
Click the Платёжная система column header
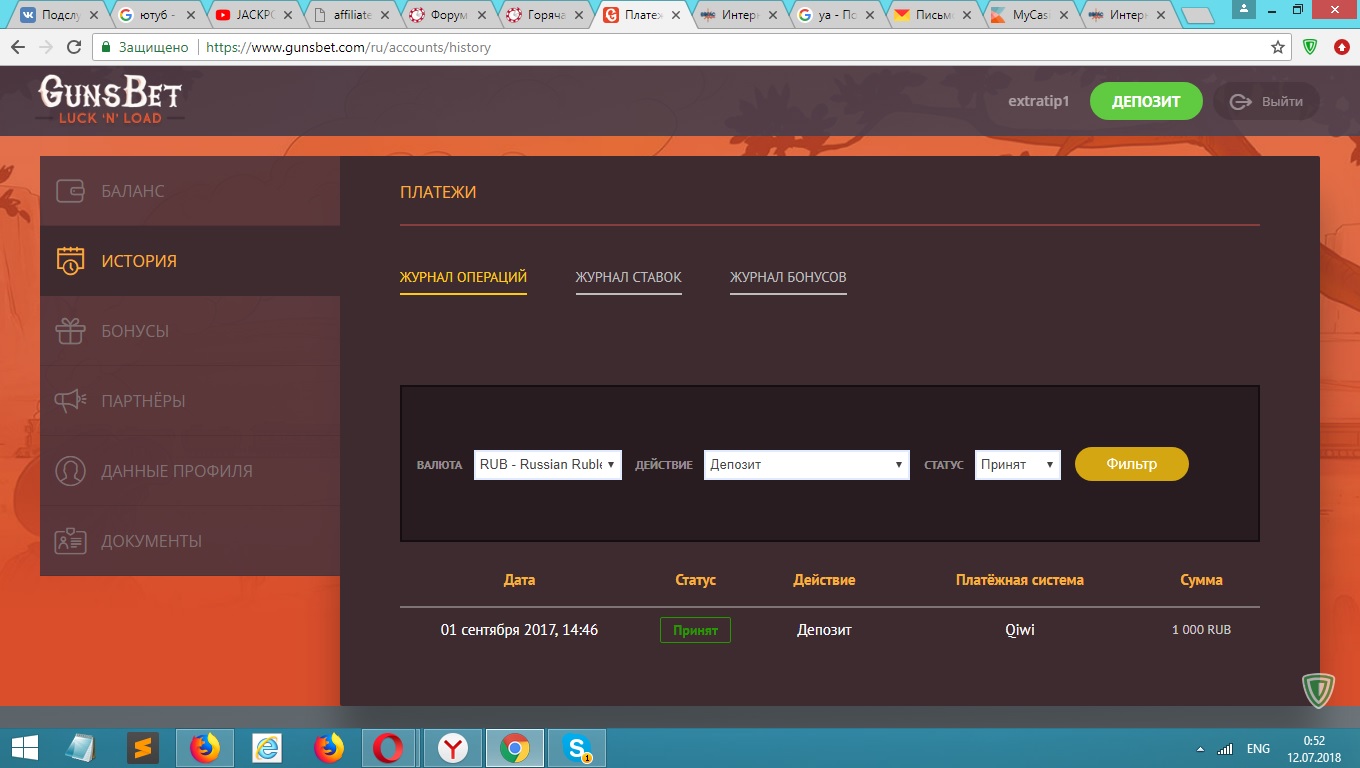pos(1019,580)
